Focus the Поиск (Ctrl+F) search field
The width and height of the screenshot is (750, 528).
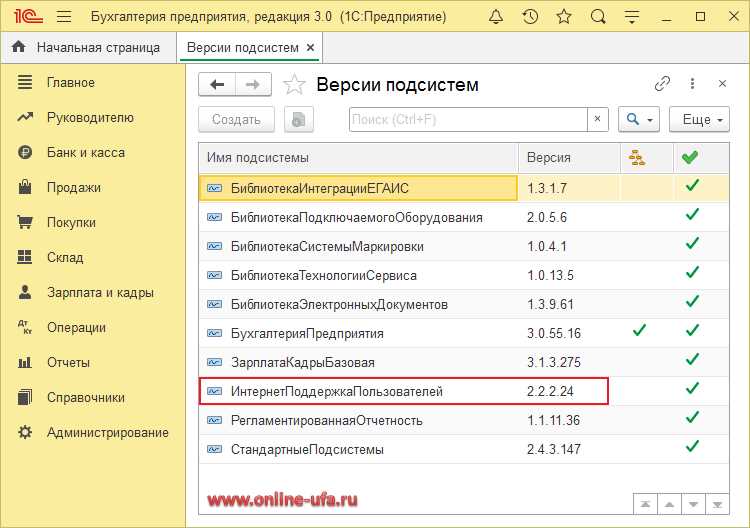(468, 119)
